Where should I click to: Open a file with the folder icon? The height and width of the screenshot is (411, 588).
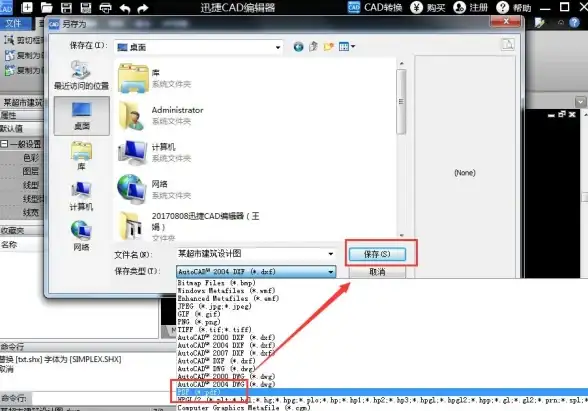point(46,7)
